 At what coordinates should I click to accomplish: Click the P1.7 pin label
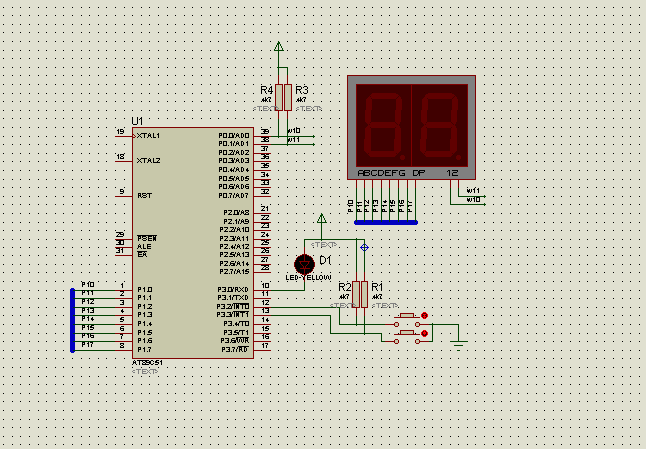click(145, 350)
